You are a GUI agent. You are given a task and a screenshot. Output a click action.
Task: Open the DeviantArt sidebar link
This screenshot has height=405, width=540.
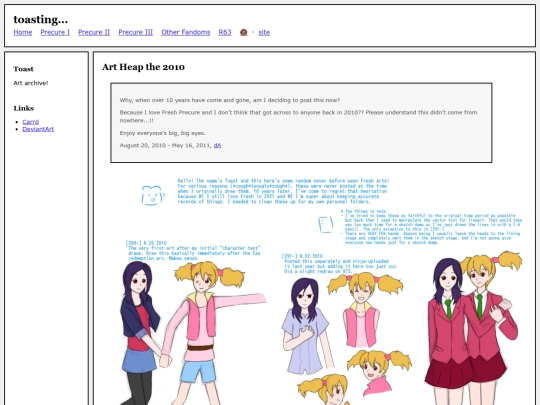click(38, 129)
